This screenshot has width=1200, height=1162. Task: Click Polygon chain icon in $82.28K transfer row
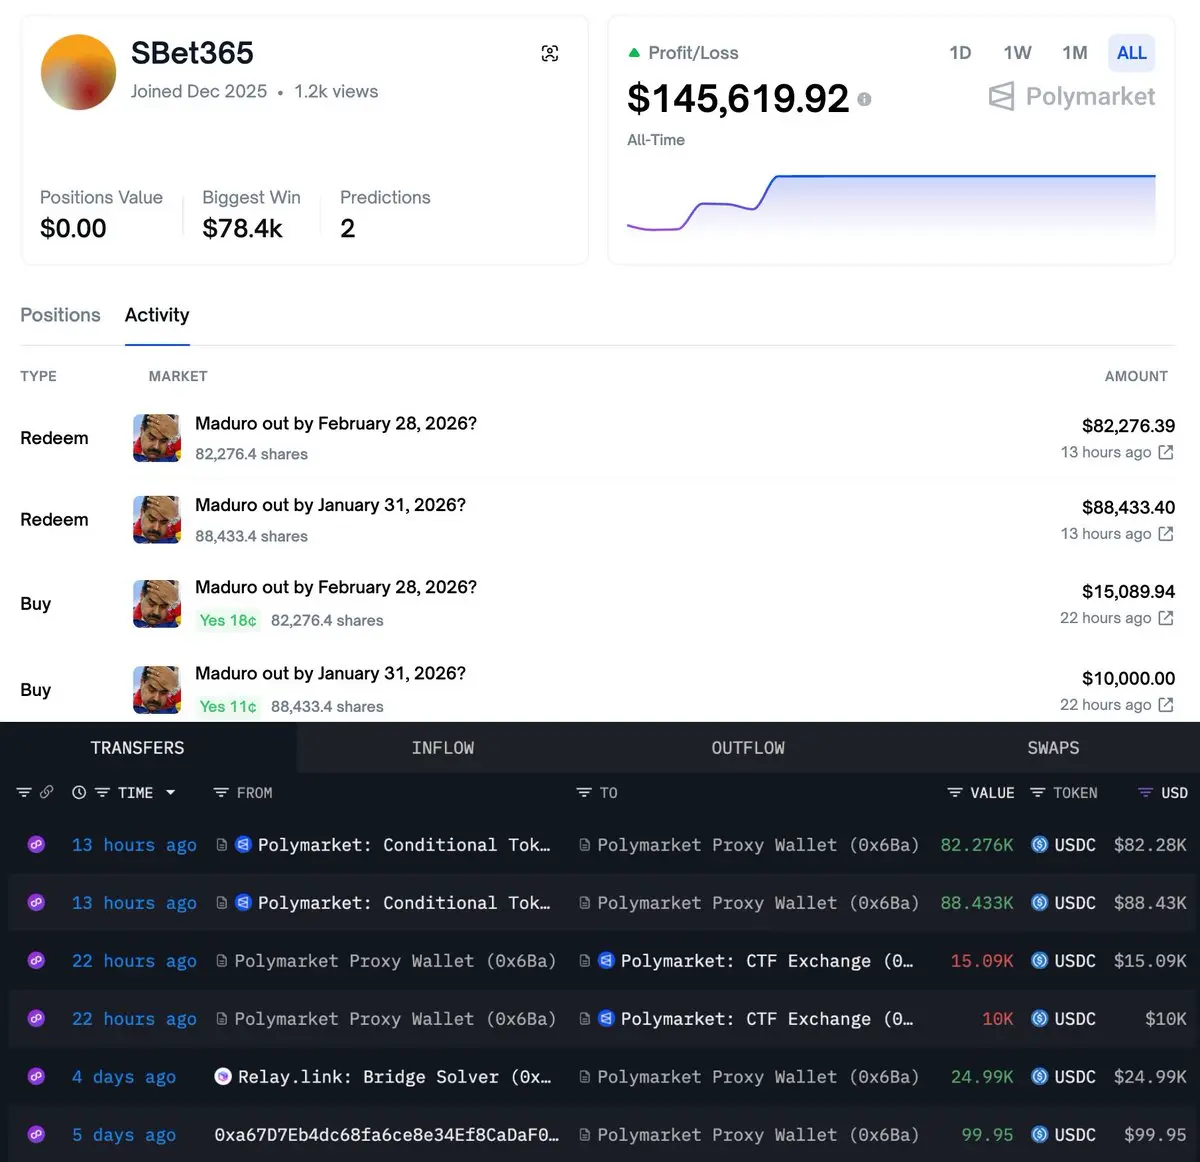coord(36,845)
